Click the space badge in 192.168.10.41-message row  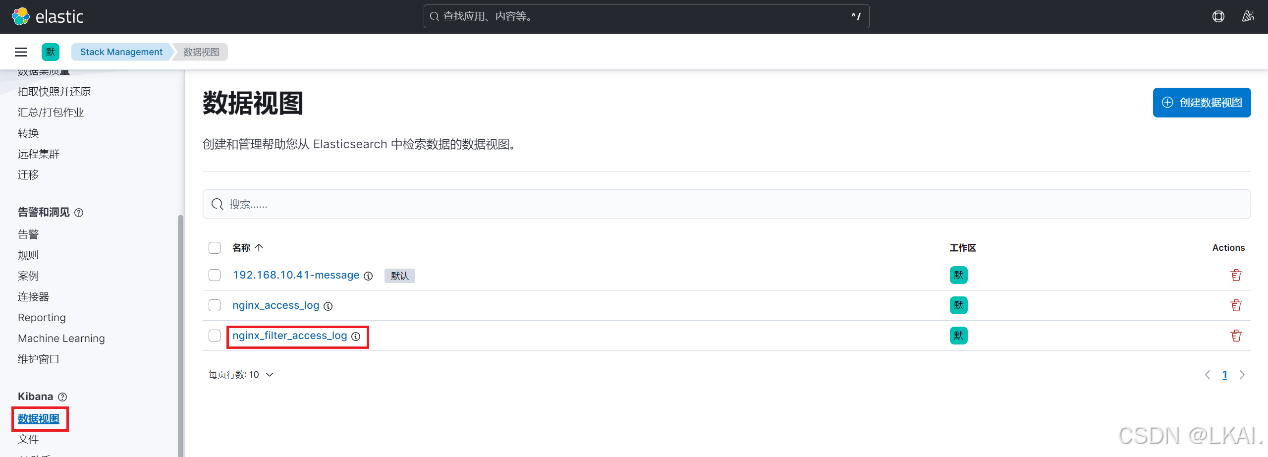pos(958,275)
